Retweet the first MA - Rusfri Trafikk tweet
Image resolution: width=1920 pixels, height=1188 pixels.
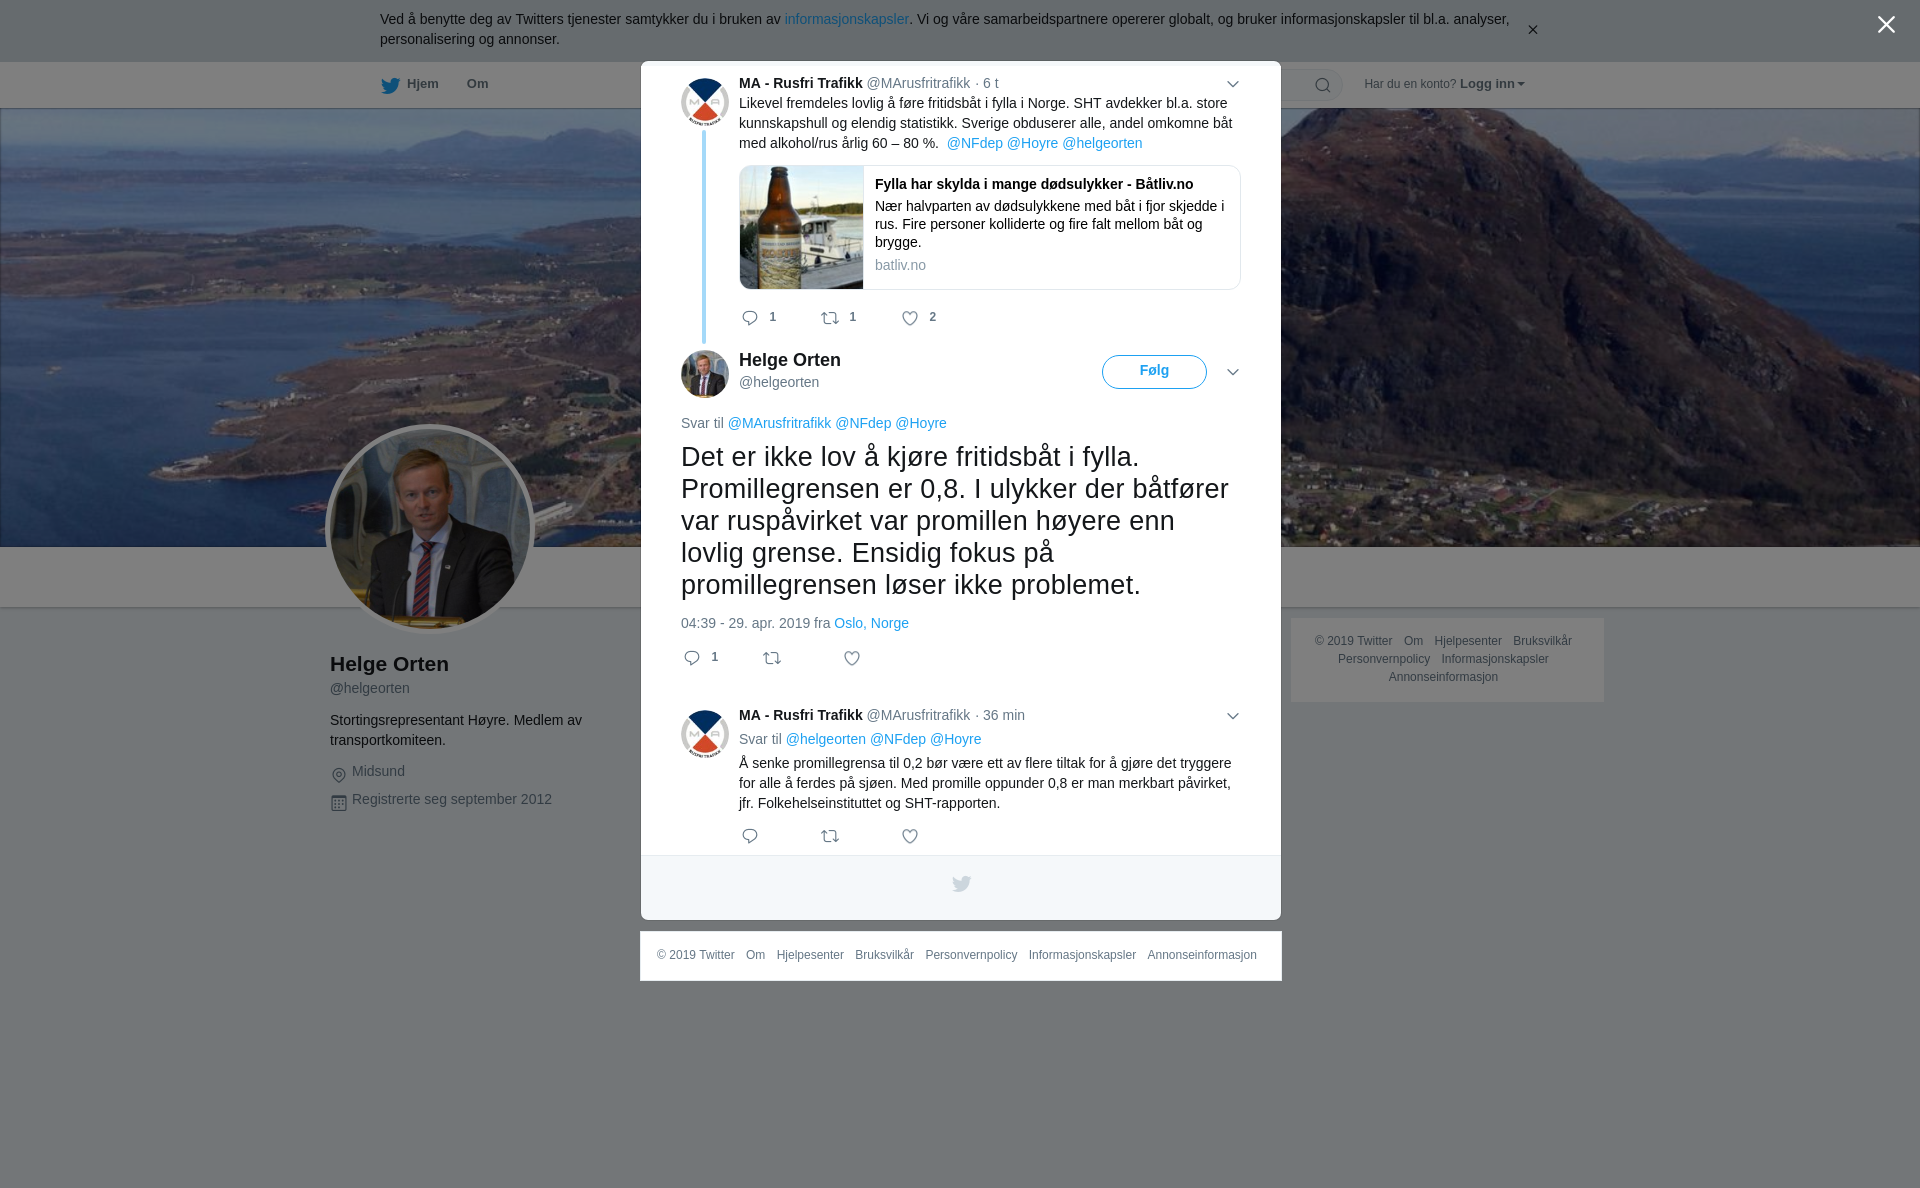tap(830, 318)
